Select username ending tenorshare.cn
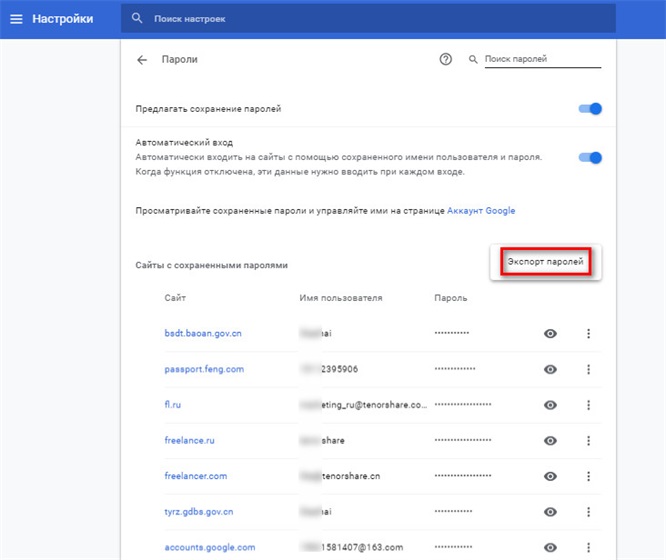666x560 pixels. point(340,476)
